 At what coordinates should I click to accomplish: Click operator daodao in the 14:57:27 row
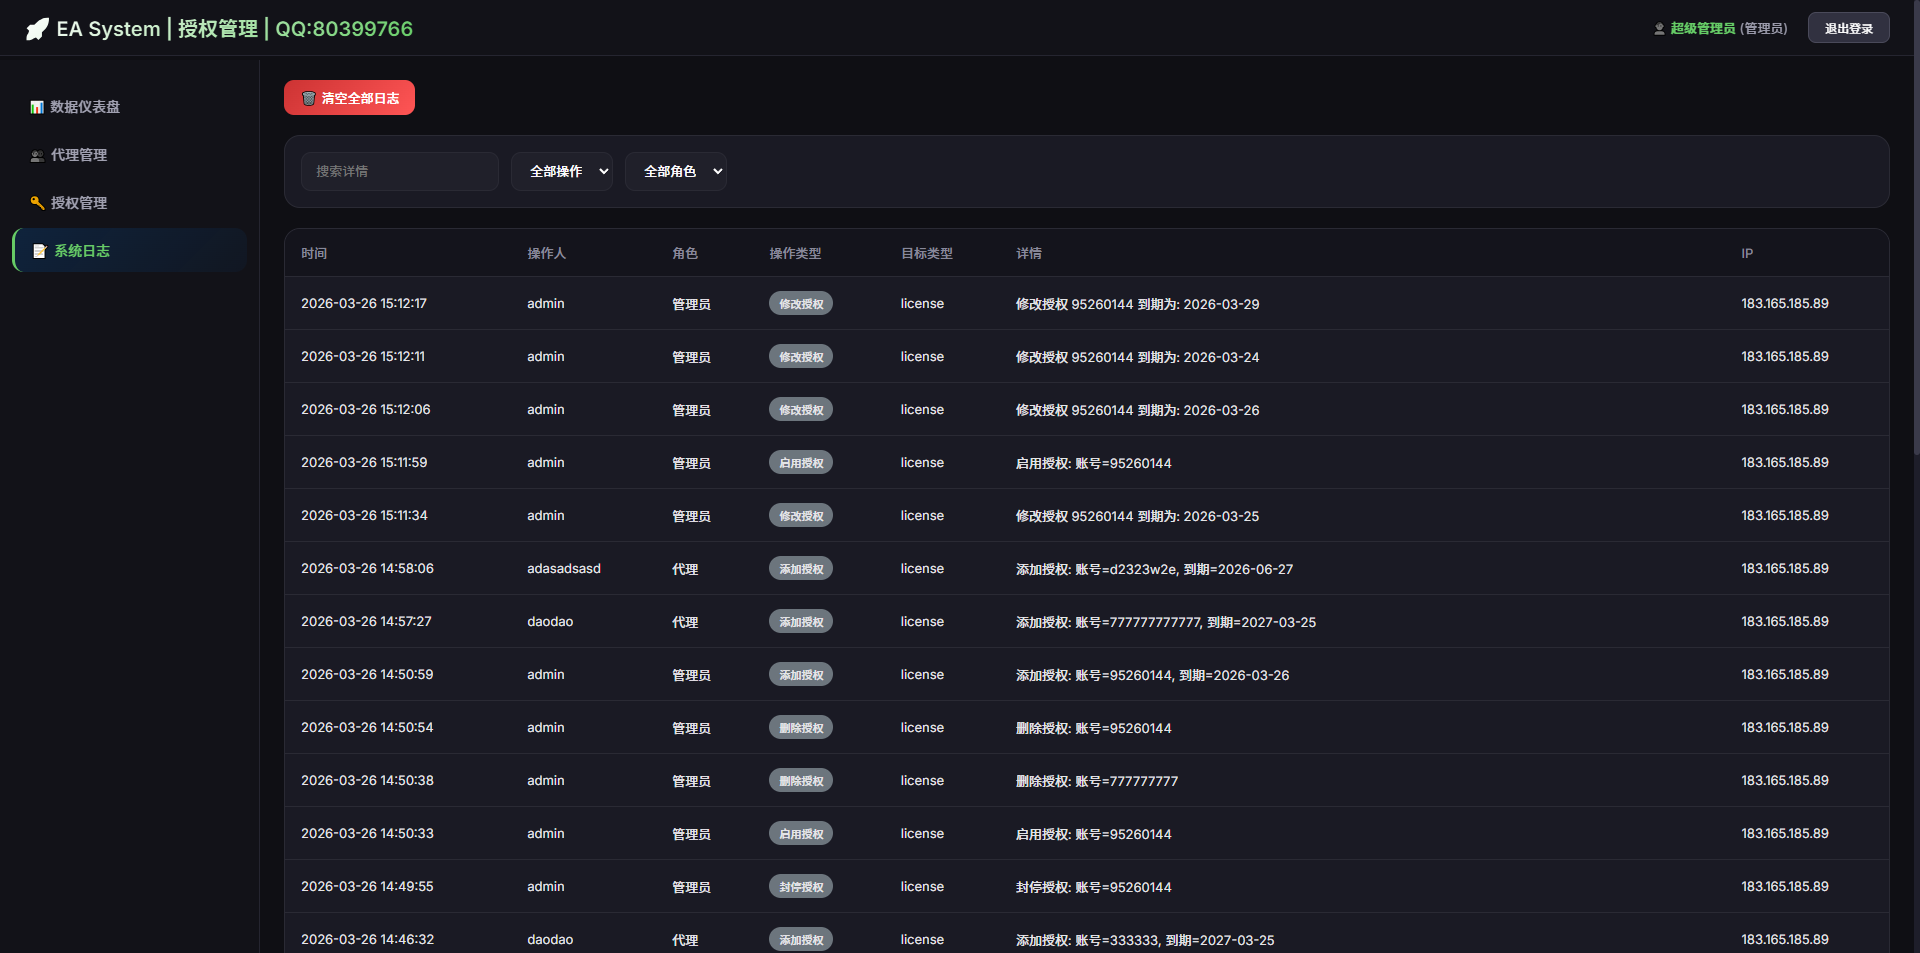click(550, 621)
